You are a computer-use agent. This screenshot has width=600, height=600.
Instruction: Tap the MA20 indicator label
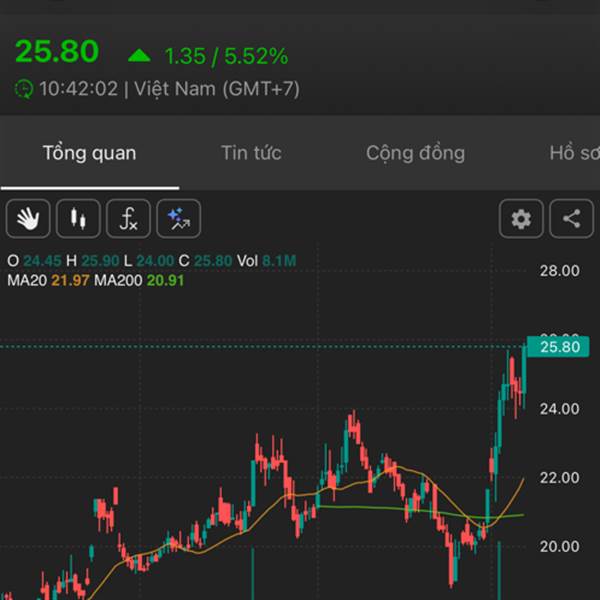48,281
